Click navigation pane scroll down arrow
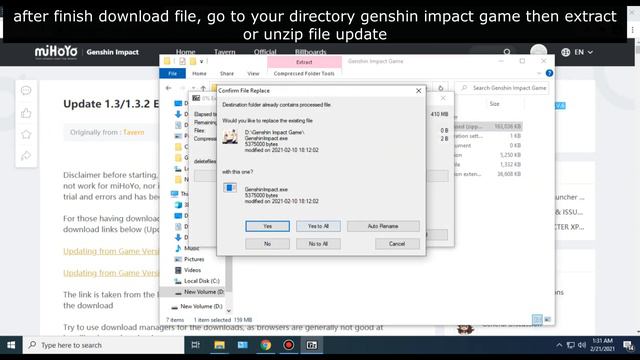The height and width of the screenshot is (360, 640). click(229, 311)
